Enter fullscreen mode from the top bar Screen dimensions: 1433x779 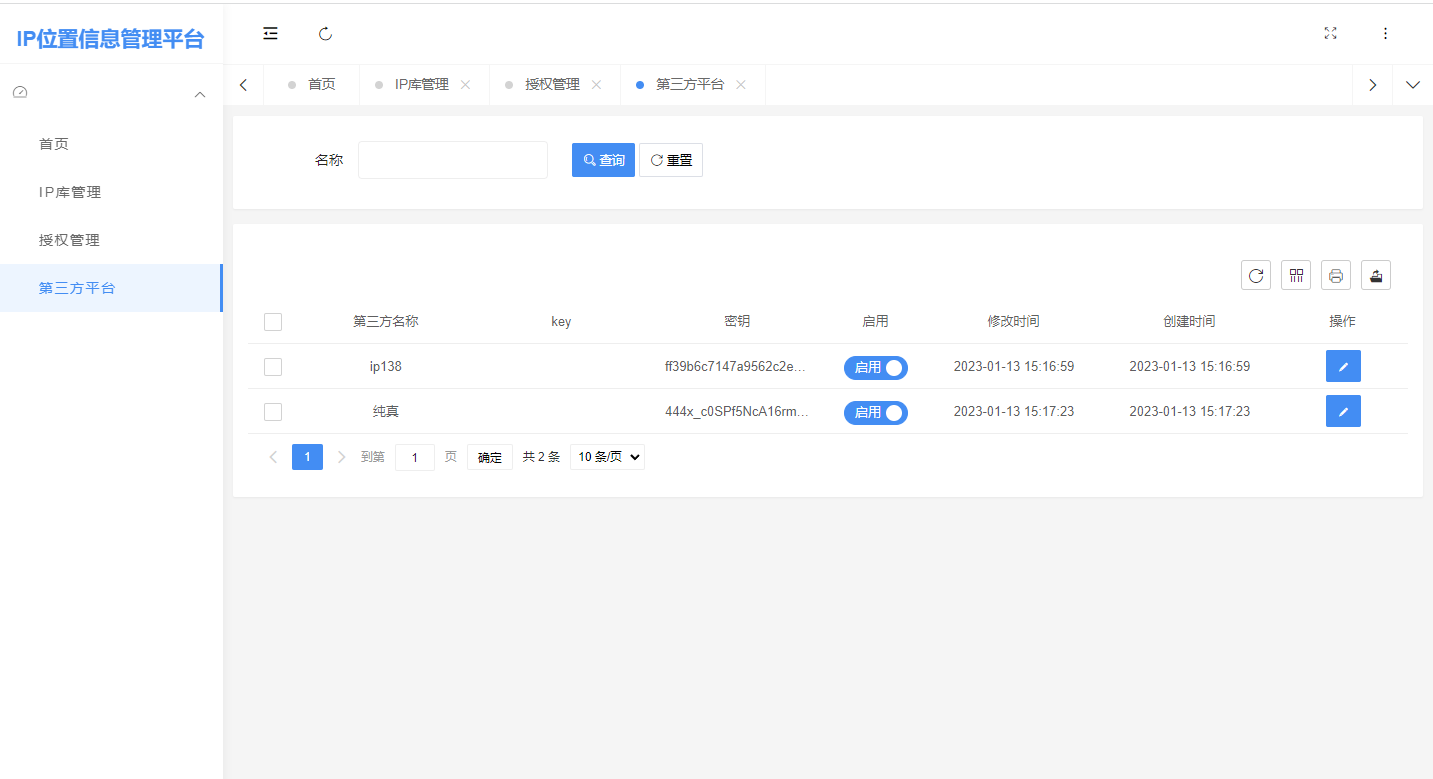(x=1330, y=33)
